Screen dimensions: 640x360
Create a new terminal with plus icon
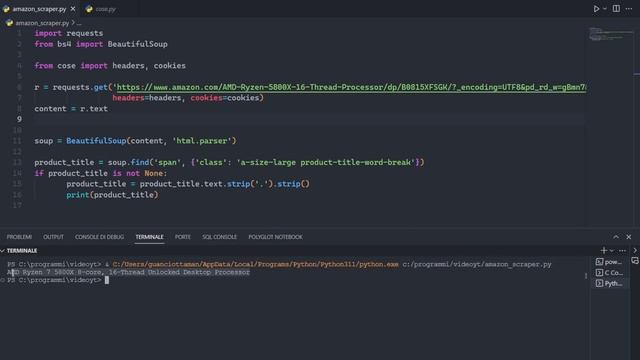(x=604, y=250)
